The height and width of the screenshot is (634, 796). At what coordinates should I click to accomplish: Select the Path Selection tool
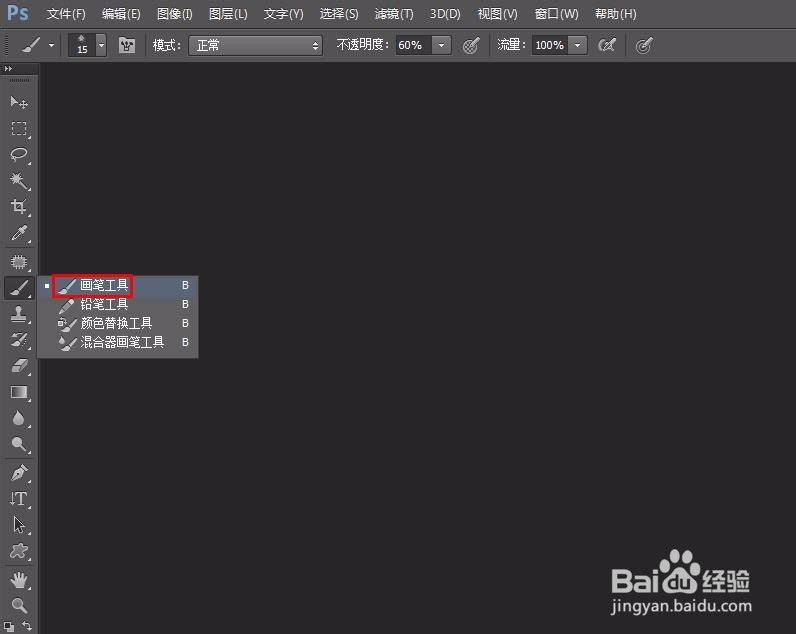19,525
